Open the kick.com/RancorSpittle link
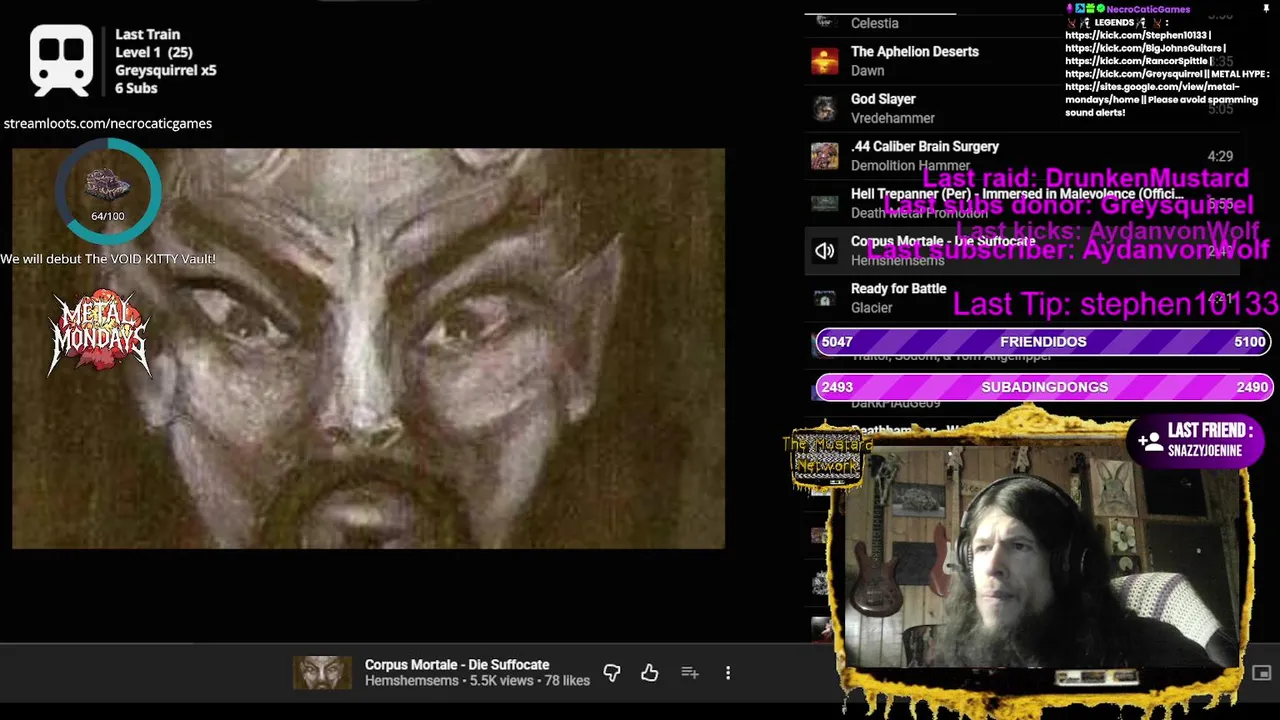The width and height of the screenshot is (1280, 720). [x=1136, y=61]
